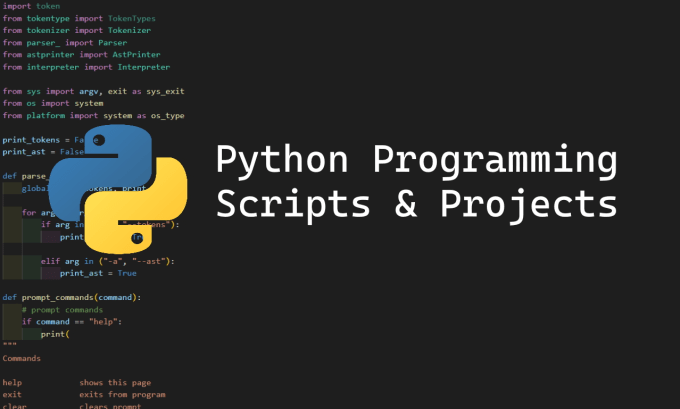680x409 pixels.
Task: Click the Python logo
Action: point(118,189)
